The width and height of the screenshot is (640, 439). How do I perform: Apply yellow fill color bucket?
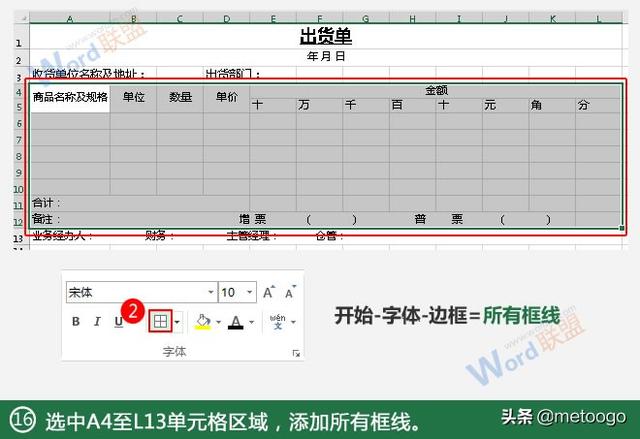203,321
